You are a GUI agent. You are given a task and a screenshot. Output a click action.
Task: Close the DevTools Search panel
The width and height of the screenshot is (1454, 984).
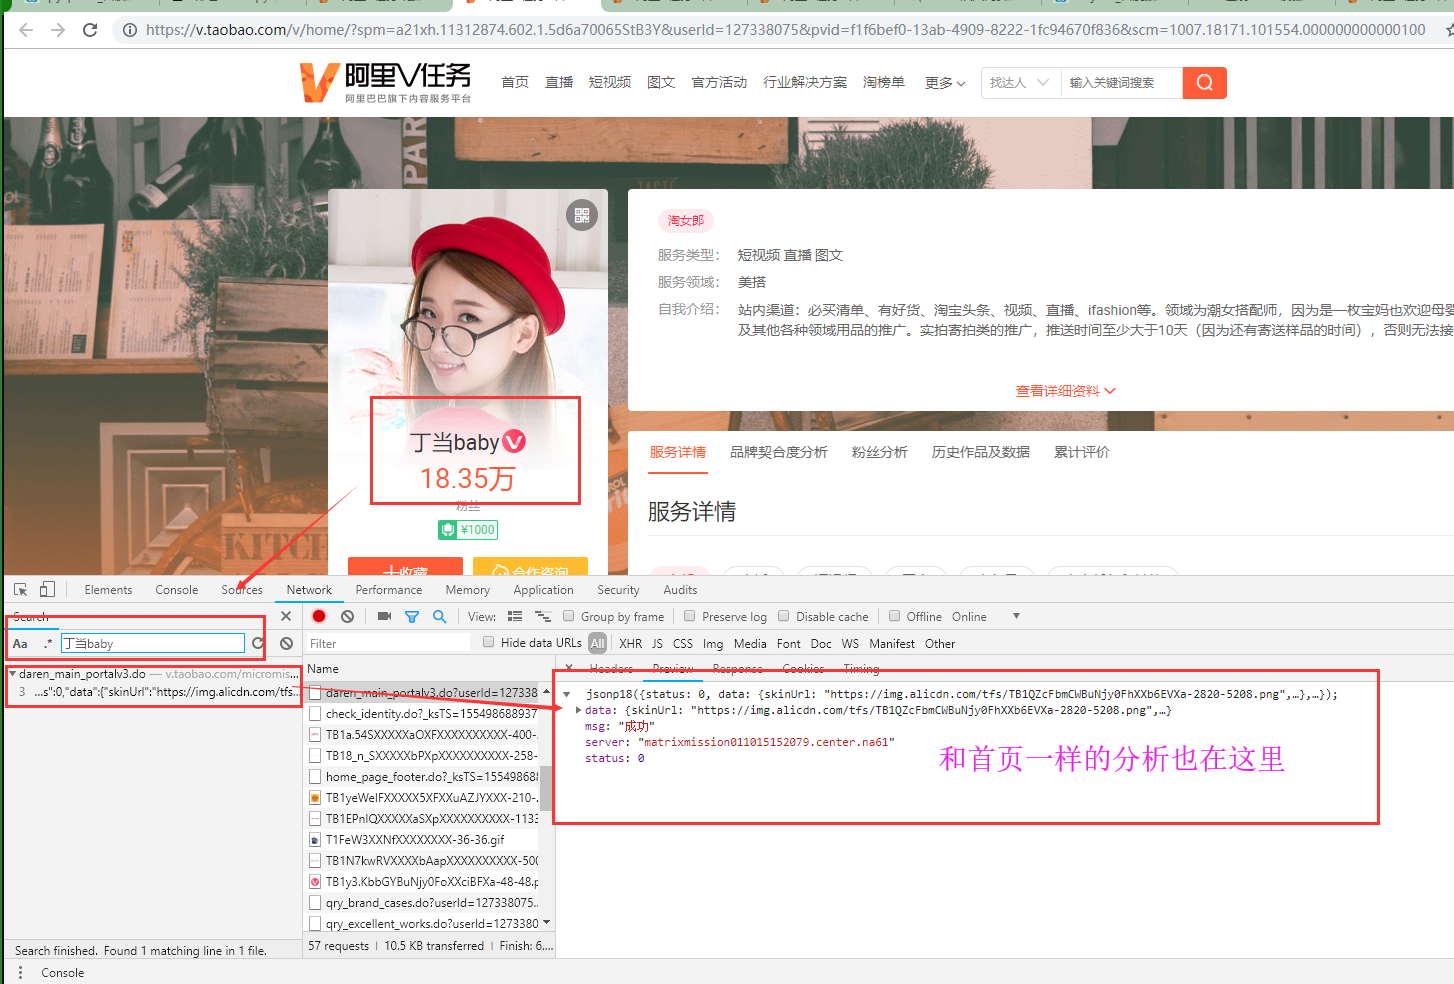(286, 617)
